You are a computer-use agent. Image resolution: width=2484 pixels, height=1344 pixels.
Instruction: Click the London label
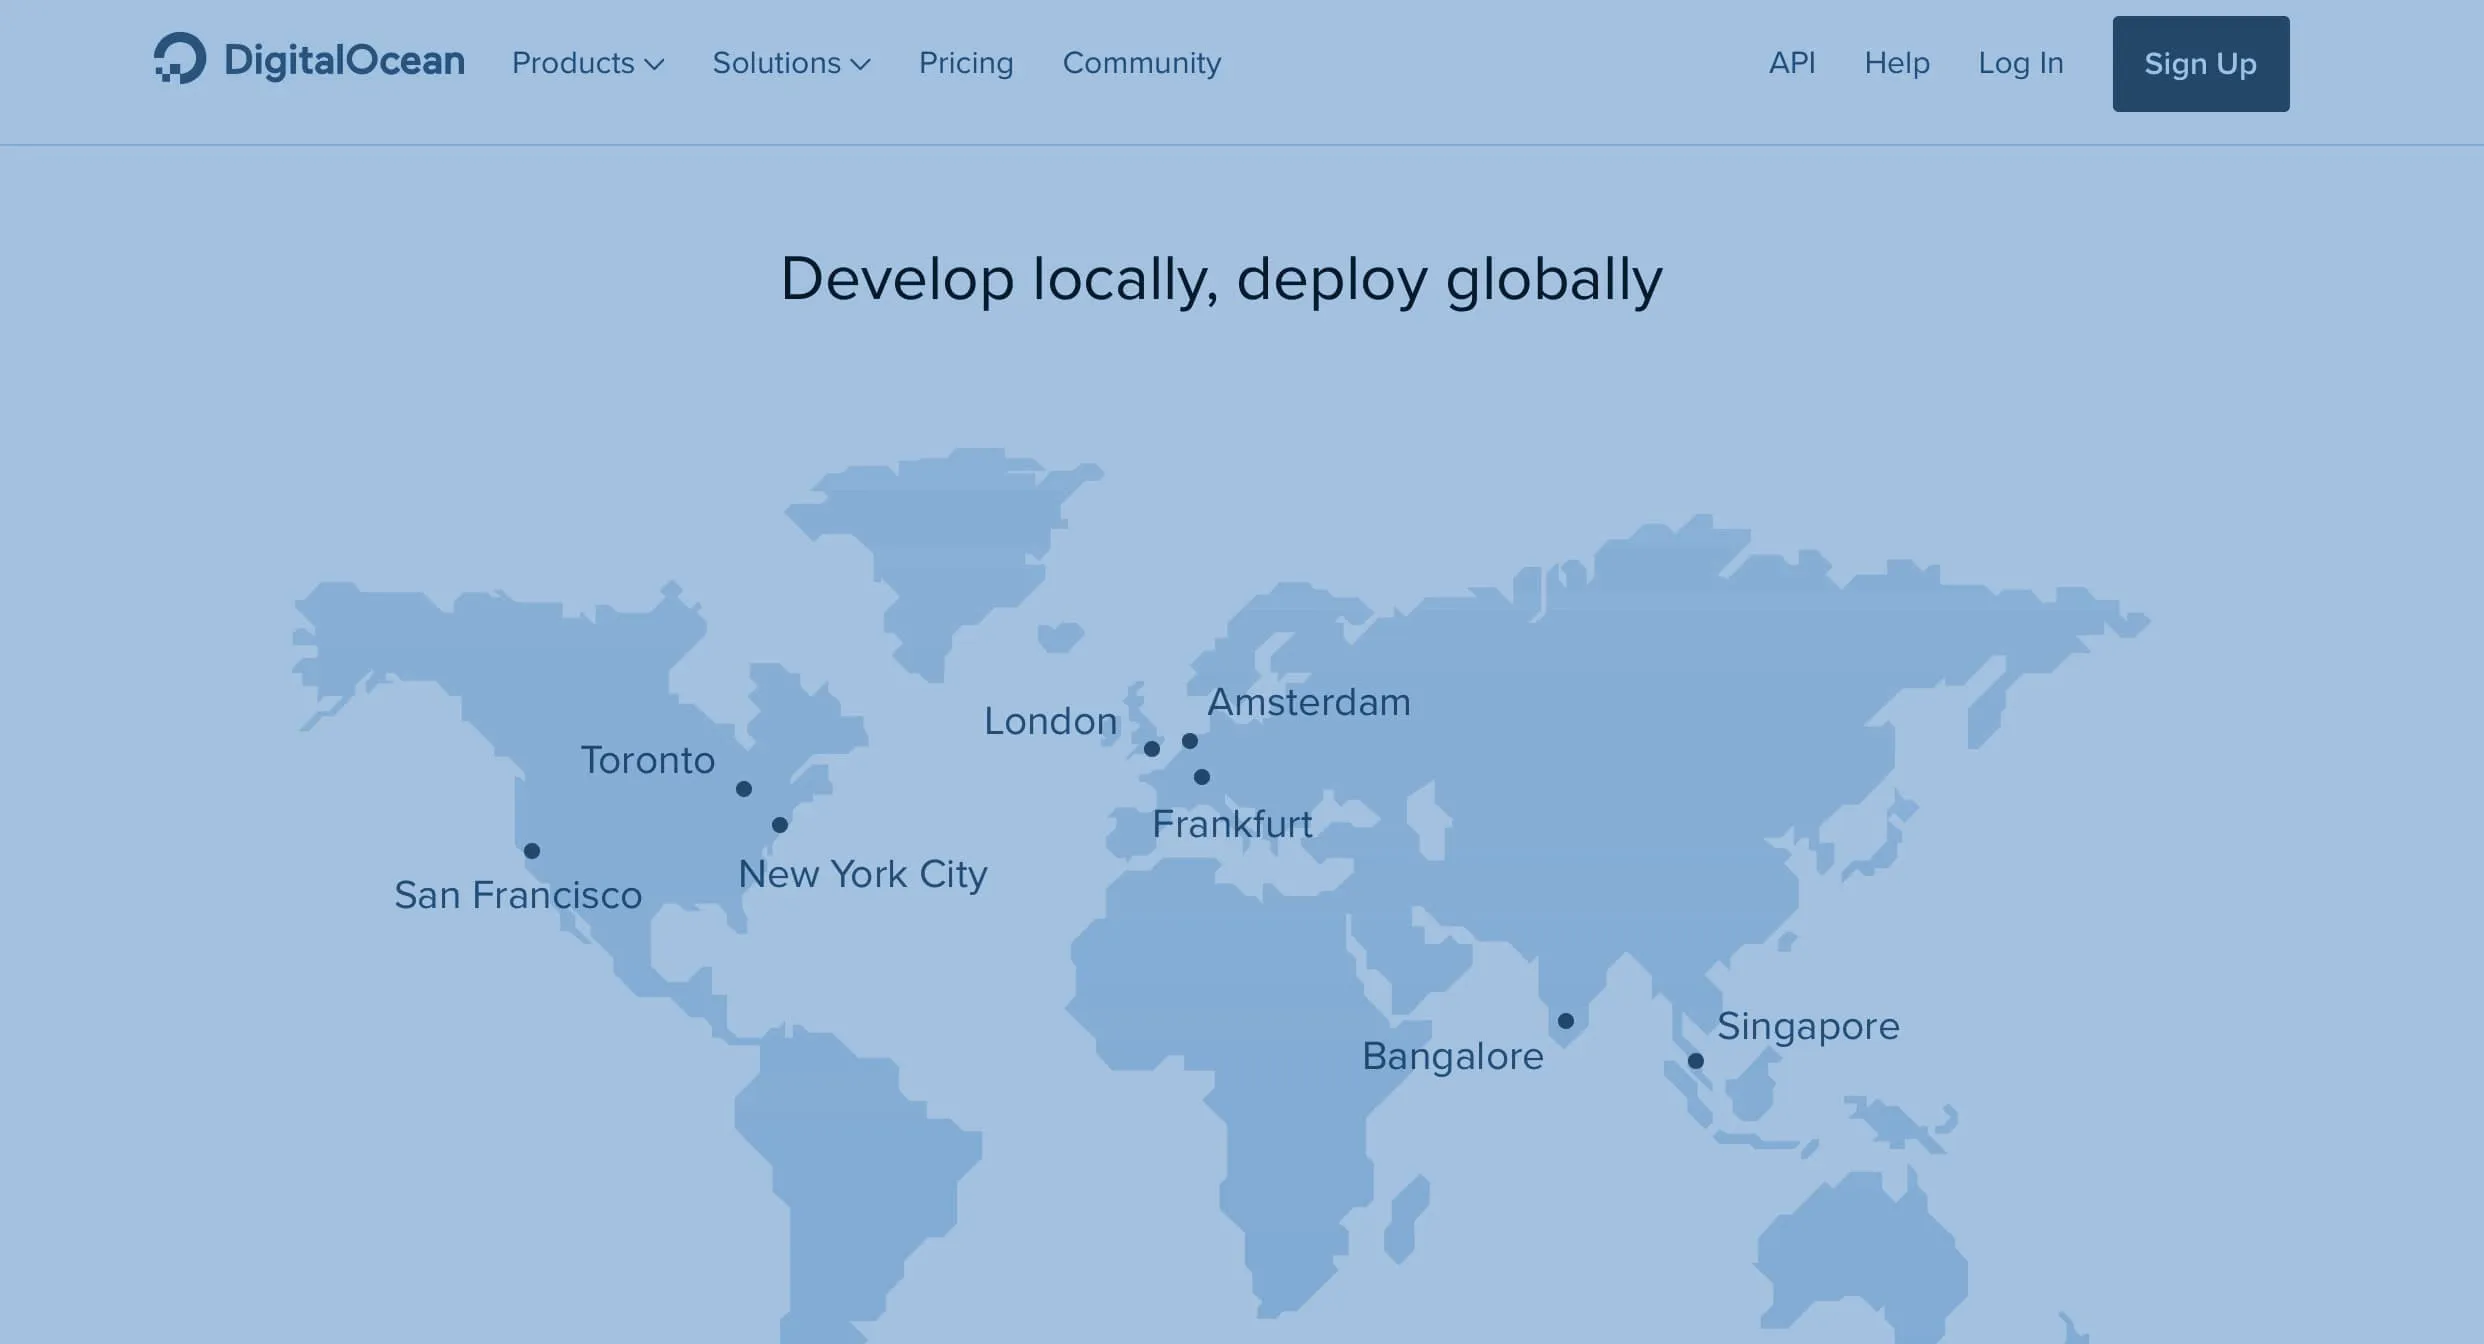pyautogui.click(x=1051, y=721)
